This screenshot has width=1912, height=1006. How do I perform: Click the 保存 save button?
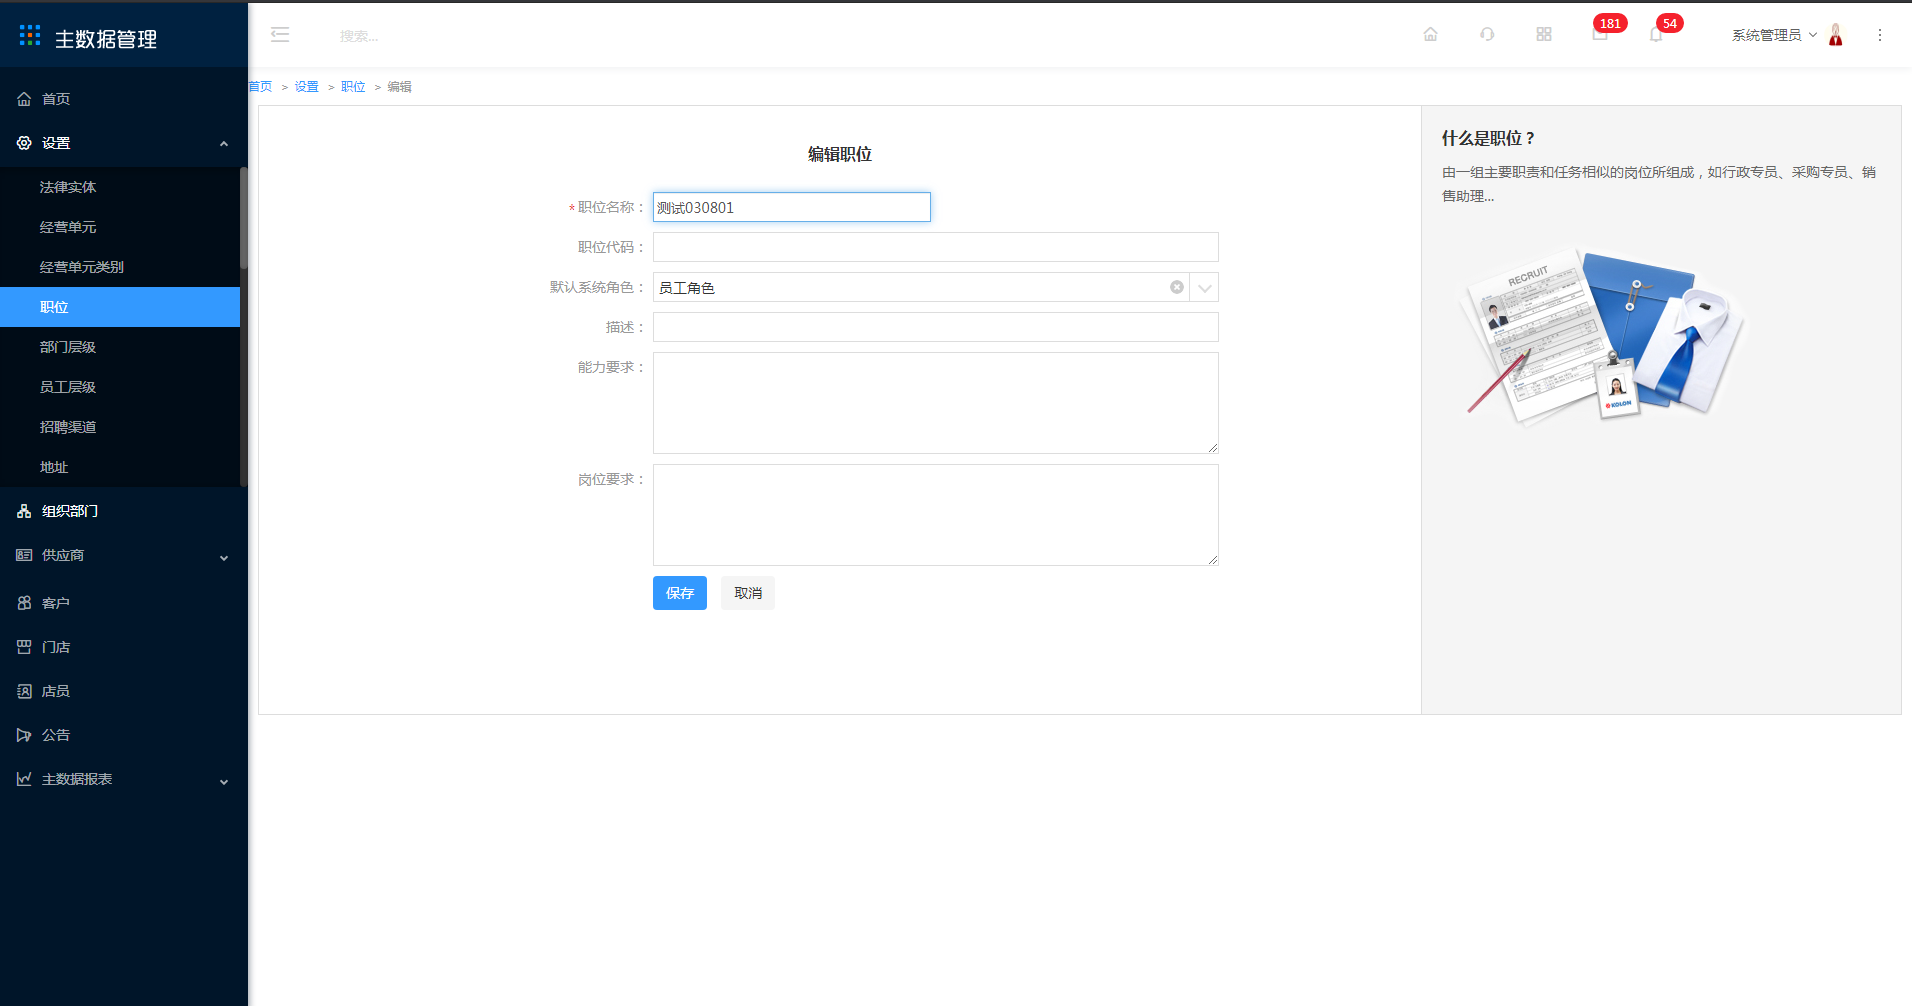point(680,593)
